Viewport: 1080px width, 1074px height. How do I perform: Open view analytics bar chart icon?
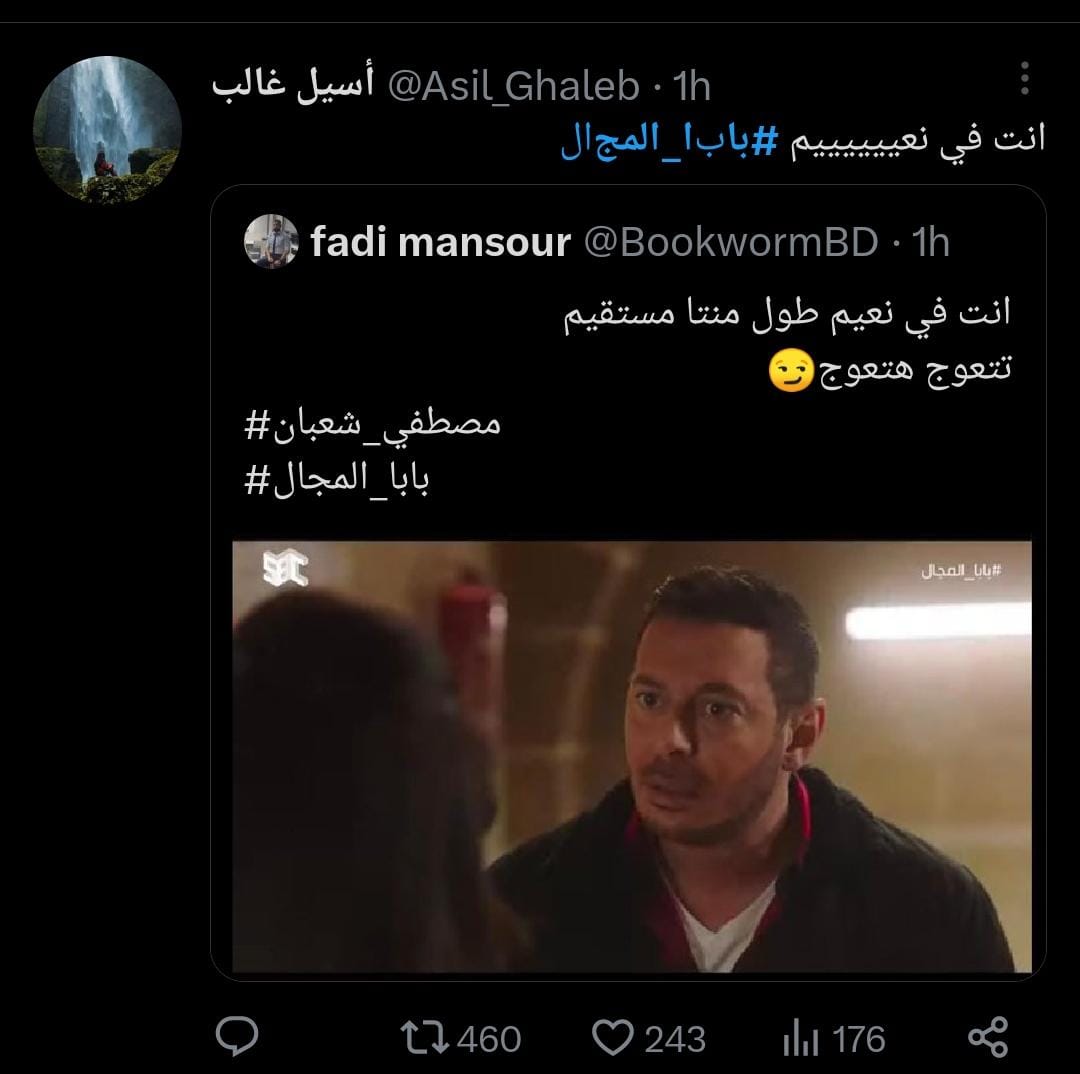coord(800,1039)
